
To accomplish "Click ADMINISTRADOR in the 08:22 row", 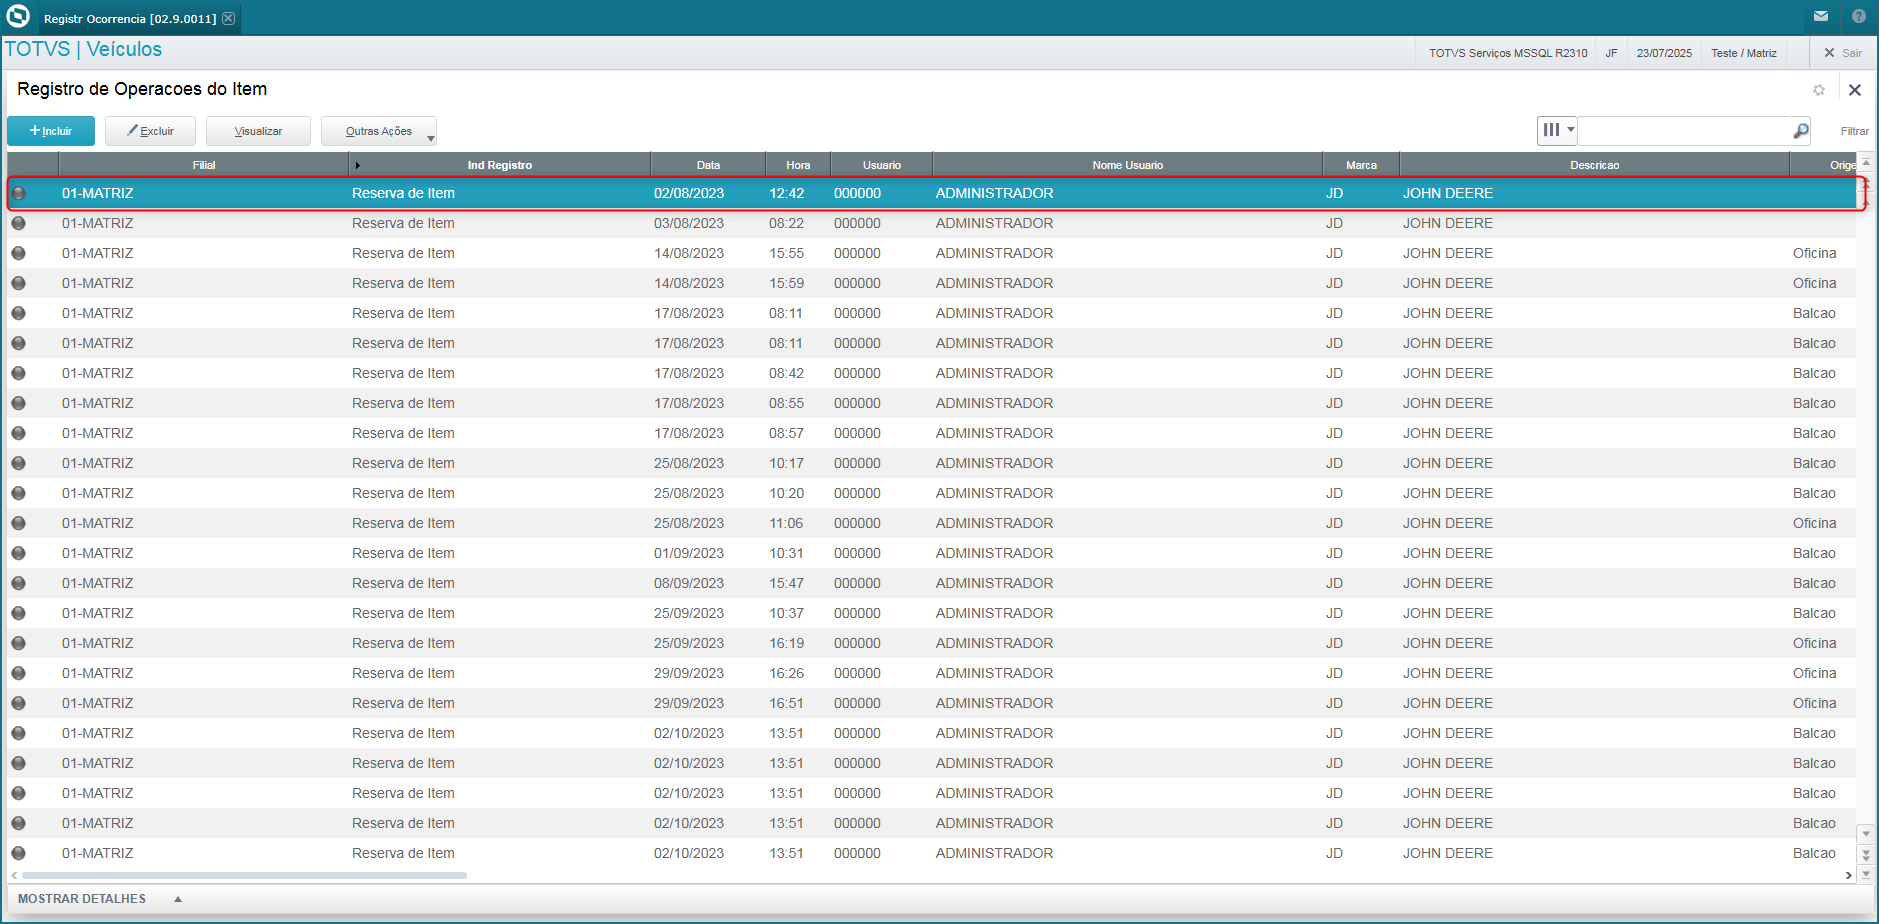I will 994,223.
